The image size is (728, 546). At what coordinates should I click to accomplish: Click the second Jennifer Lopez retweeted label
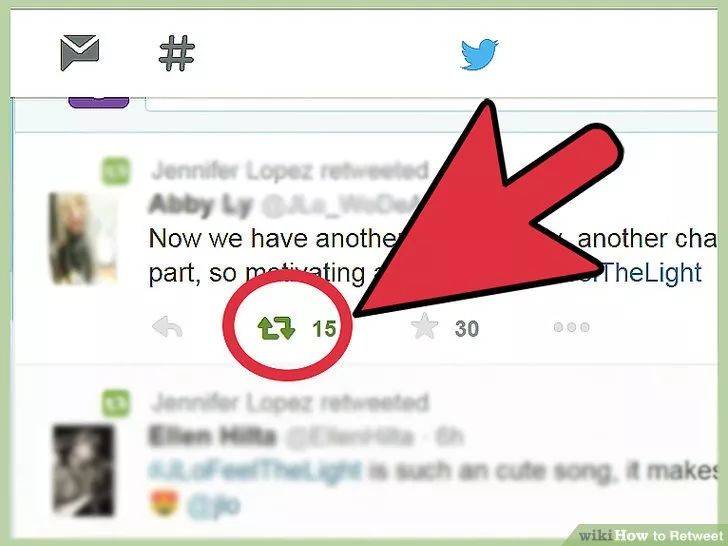[290, 403]
